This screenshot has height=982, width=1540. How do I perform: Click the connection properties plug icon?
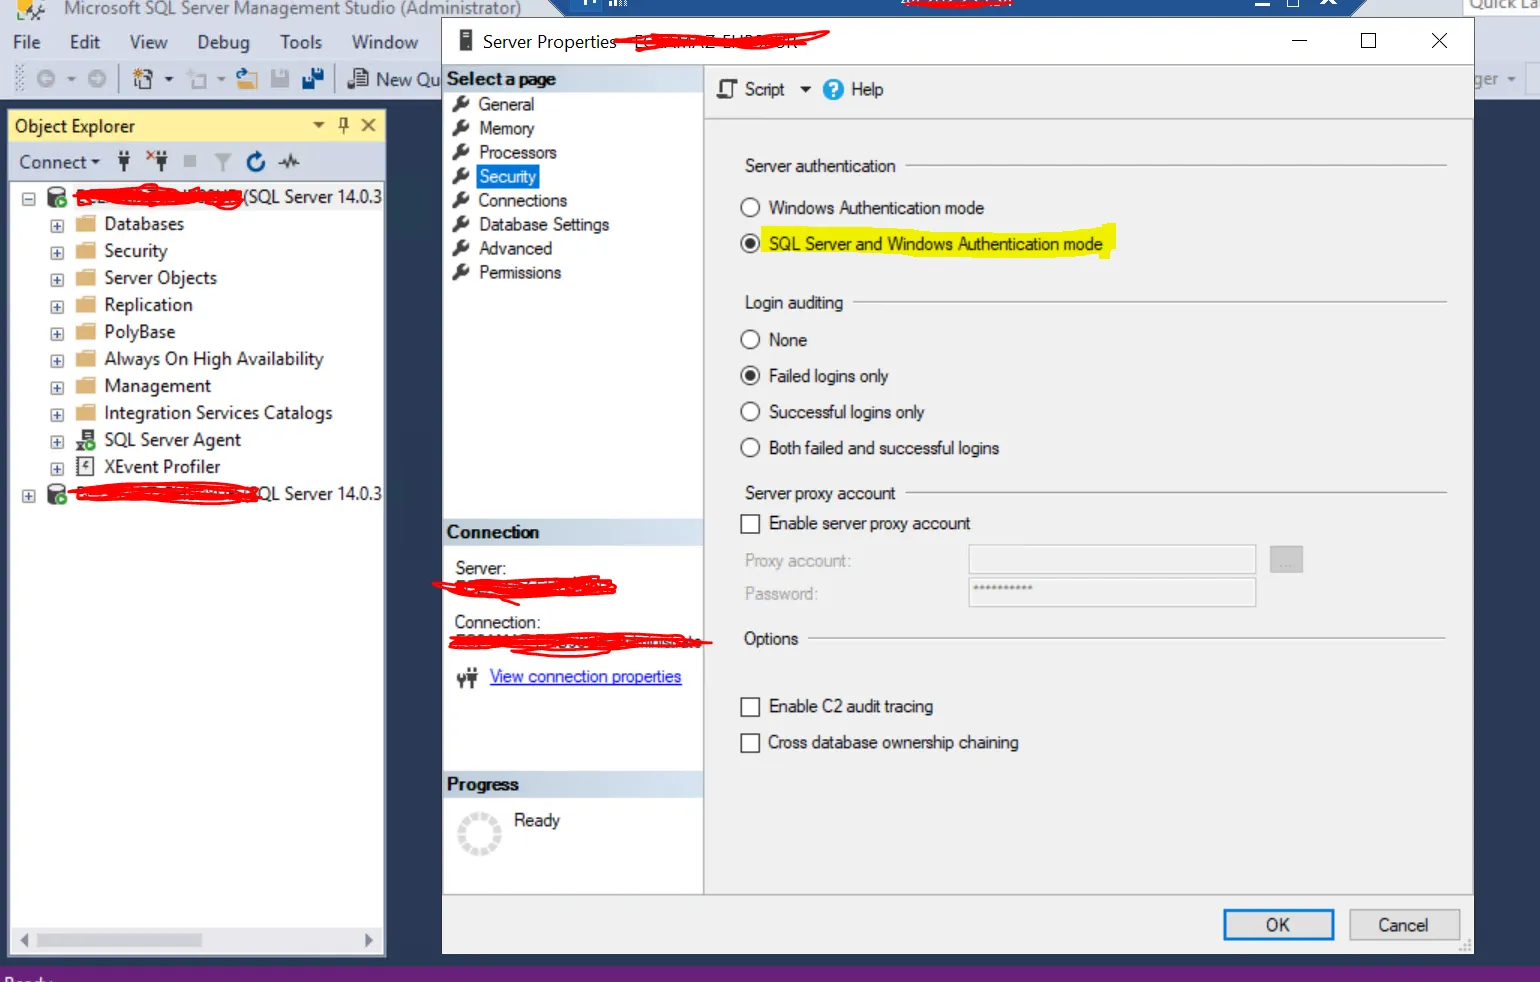coord(467,678)
